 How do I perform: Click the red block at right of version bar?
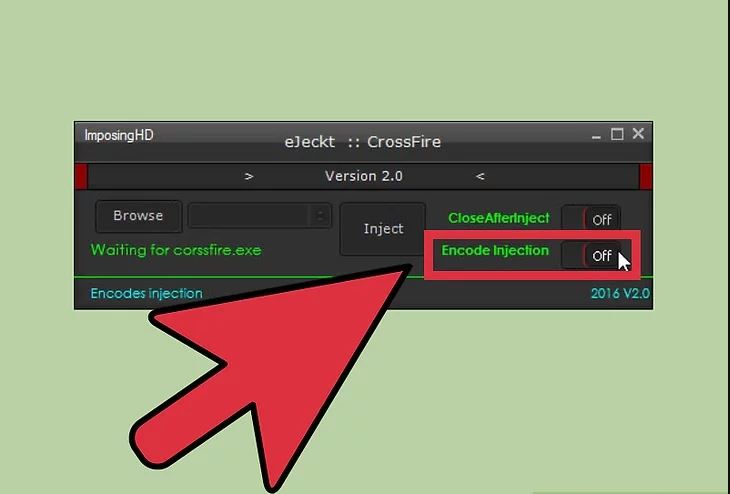pyautogui.click(x=646, y=176)
